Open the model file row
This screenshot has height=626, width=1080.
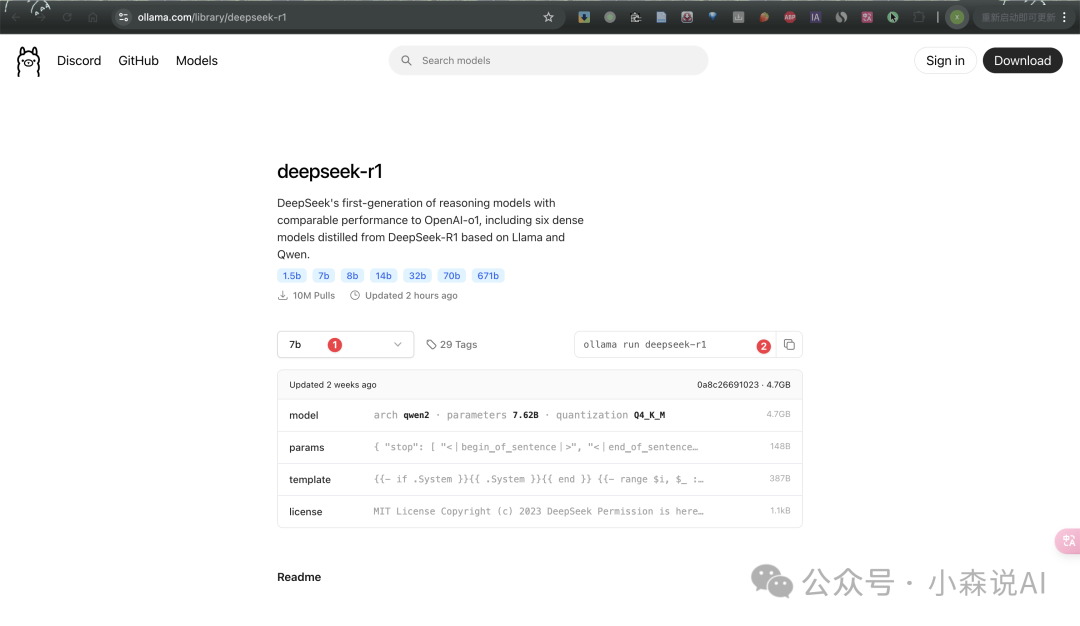[x=539, y=415]
